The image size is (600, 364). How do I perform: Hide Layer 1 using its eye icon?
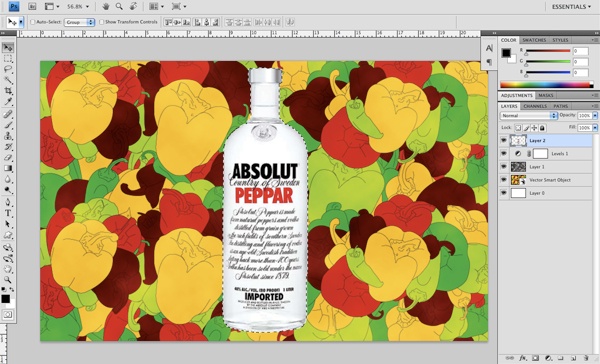[504, 166]
